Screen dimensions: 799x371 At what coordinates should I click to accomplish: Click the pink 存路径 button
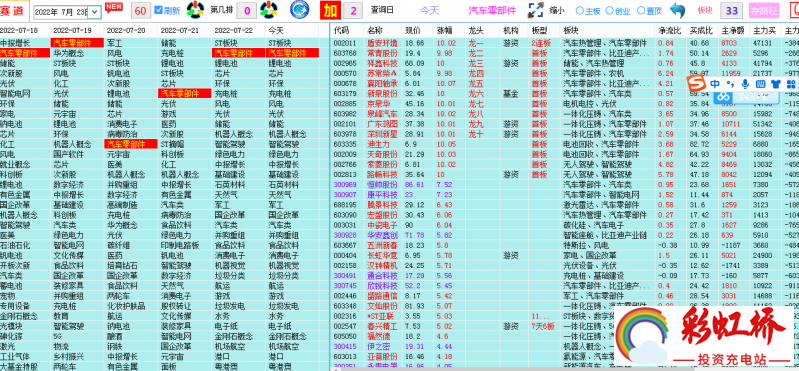pyautogui.click(x=764, y=10)
